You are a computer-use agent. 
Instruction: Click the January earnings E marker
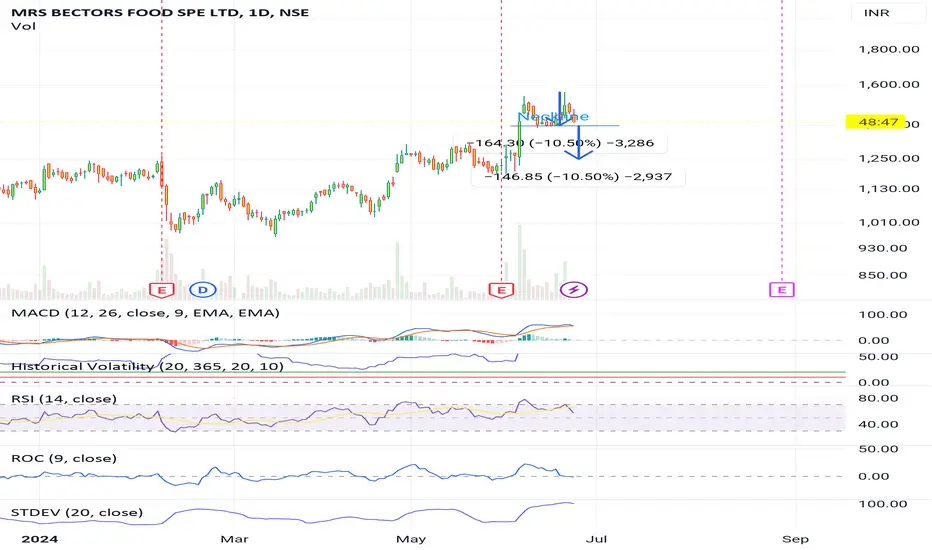pos(161,290)
